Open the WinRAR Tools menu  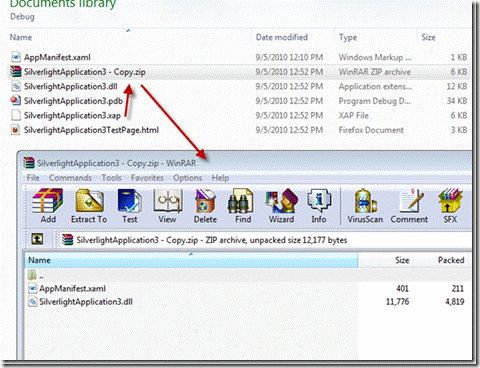pyautogui.click(x=111, y=178)
